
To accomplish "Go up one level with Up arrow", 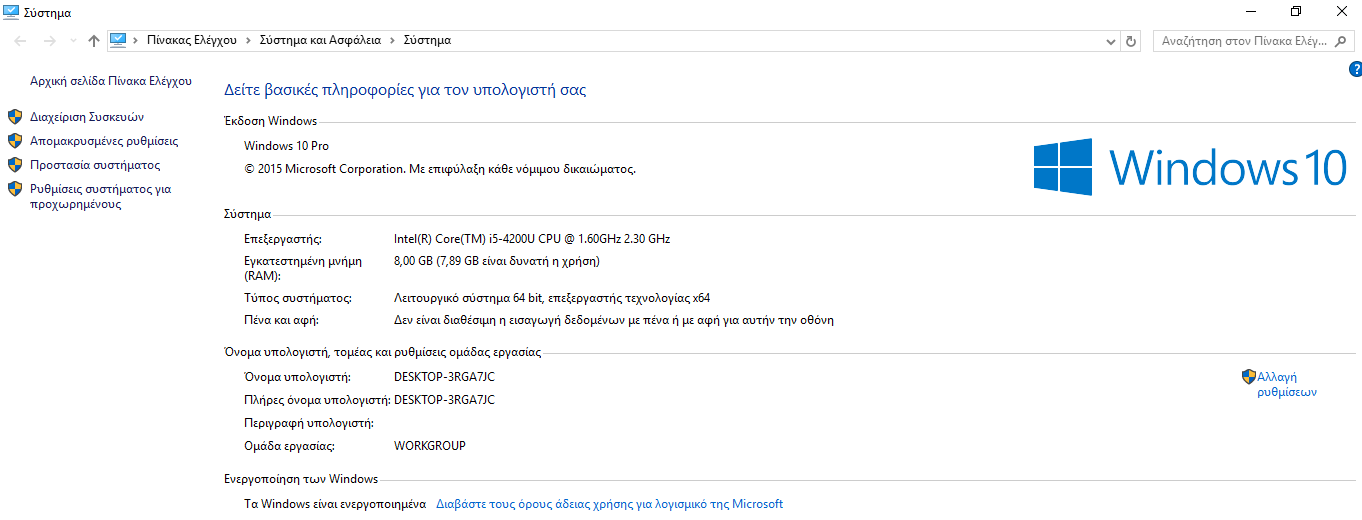I will (94, 41).
